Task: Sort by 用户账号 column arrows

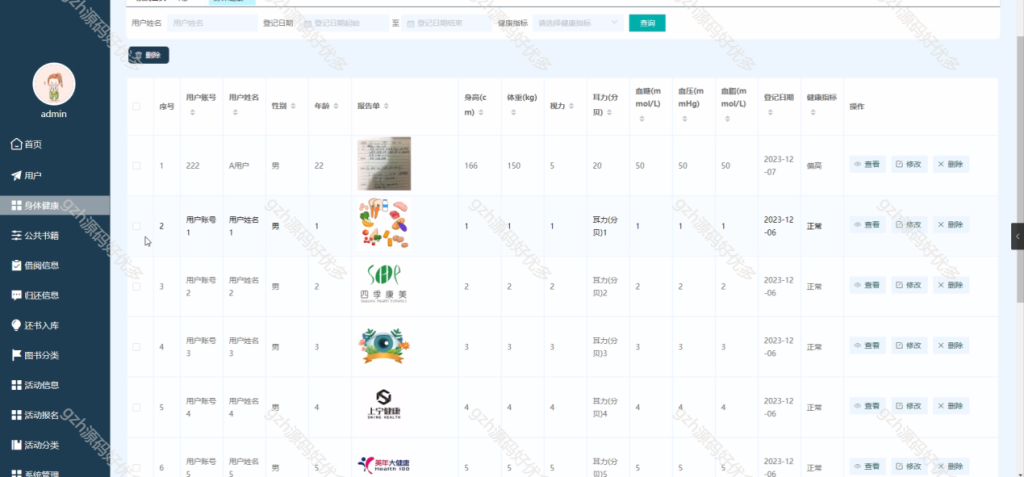Action: click(x=192, y=112)
